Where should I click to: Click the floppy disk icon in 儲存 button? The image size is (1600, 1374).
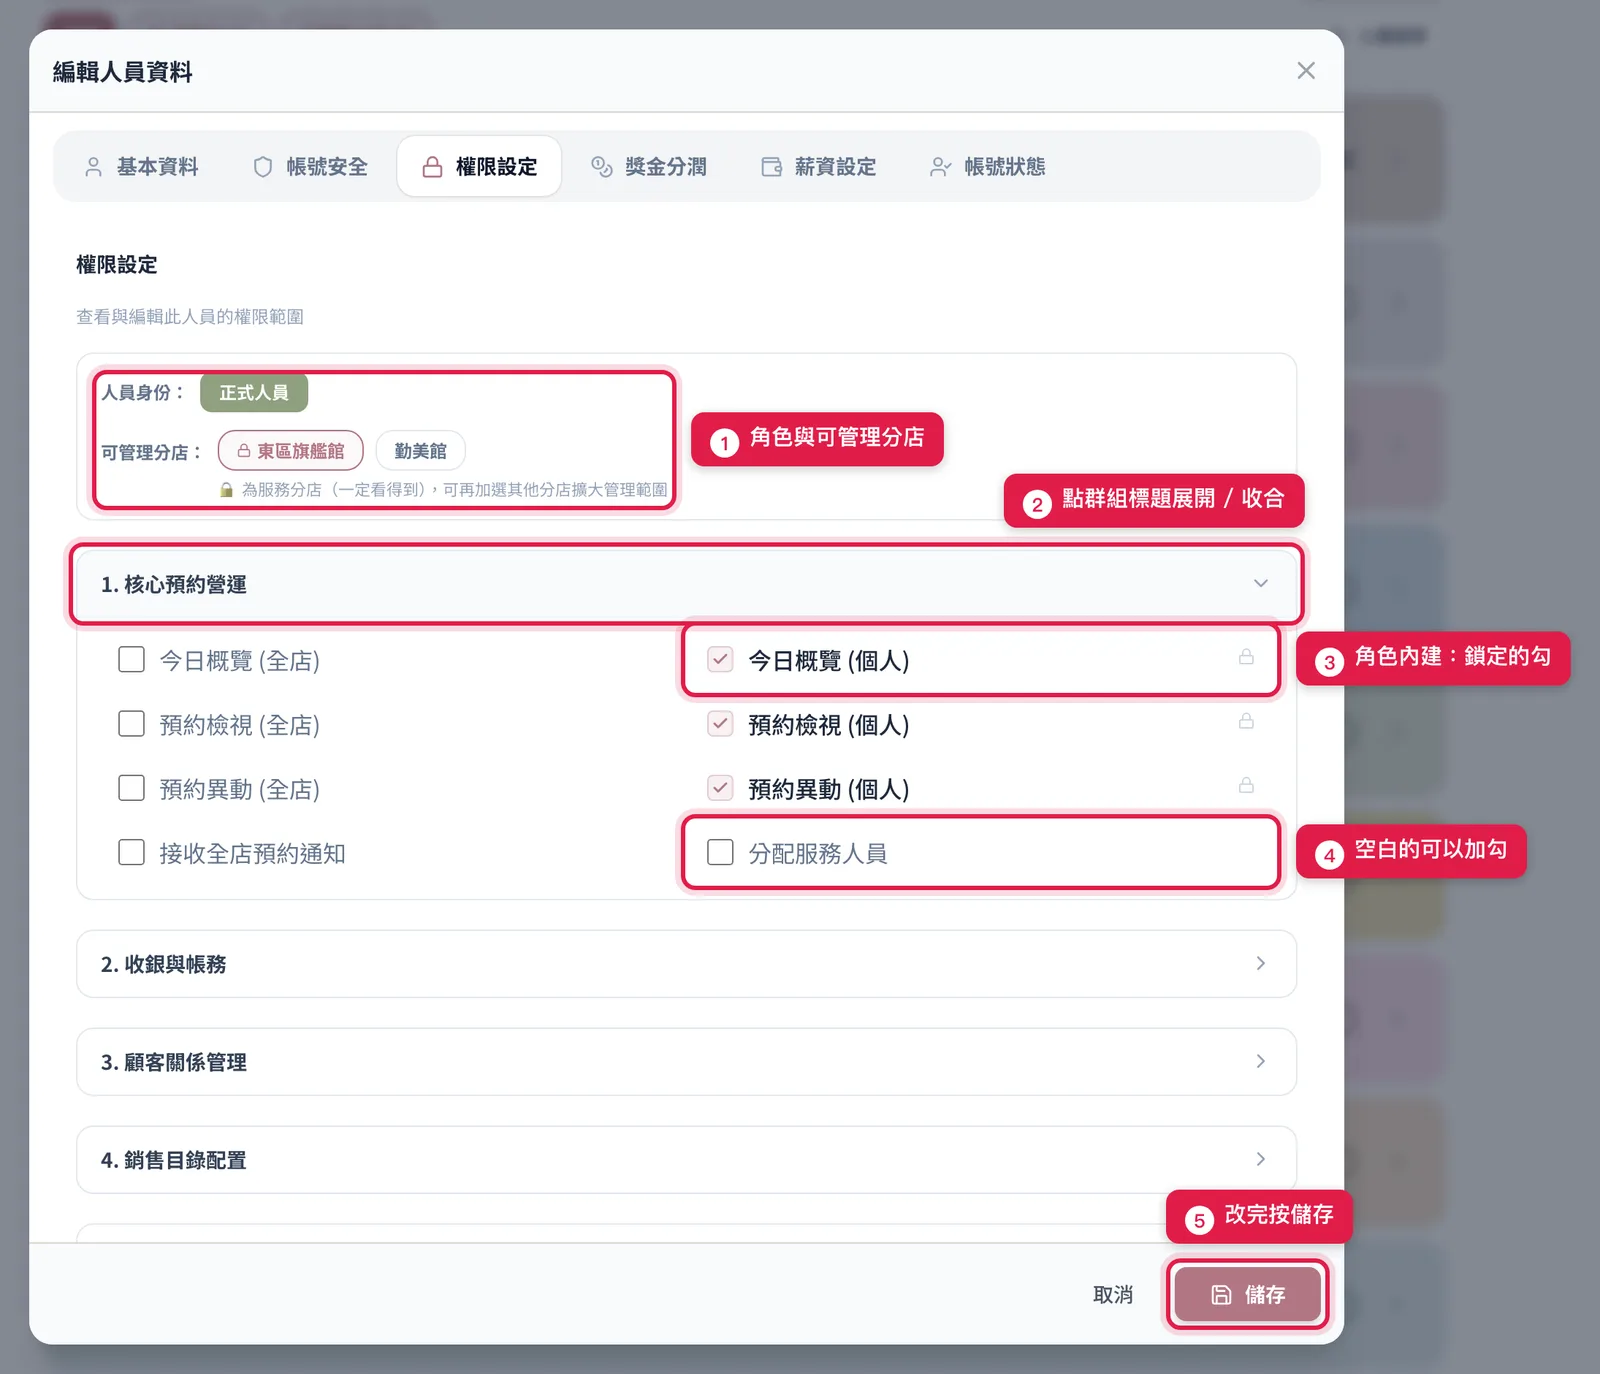[1221, 1295]
